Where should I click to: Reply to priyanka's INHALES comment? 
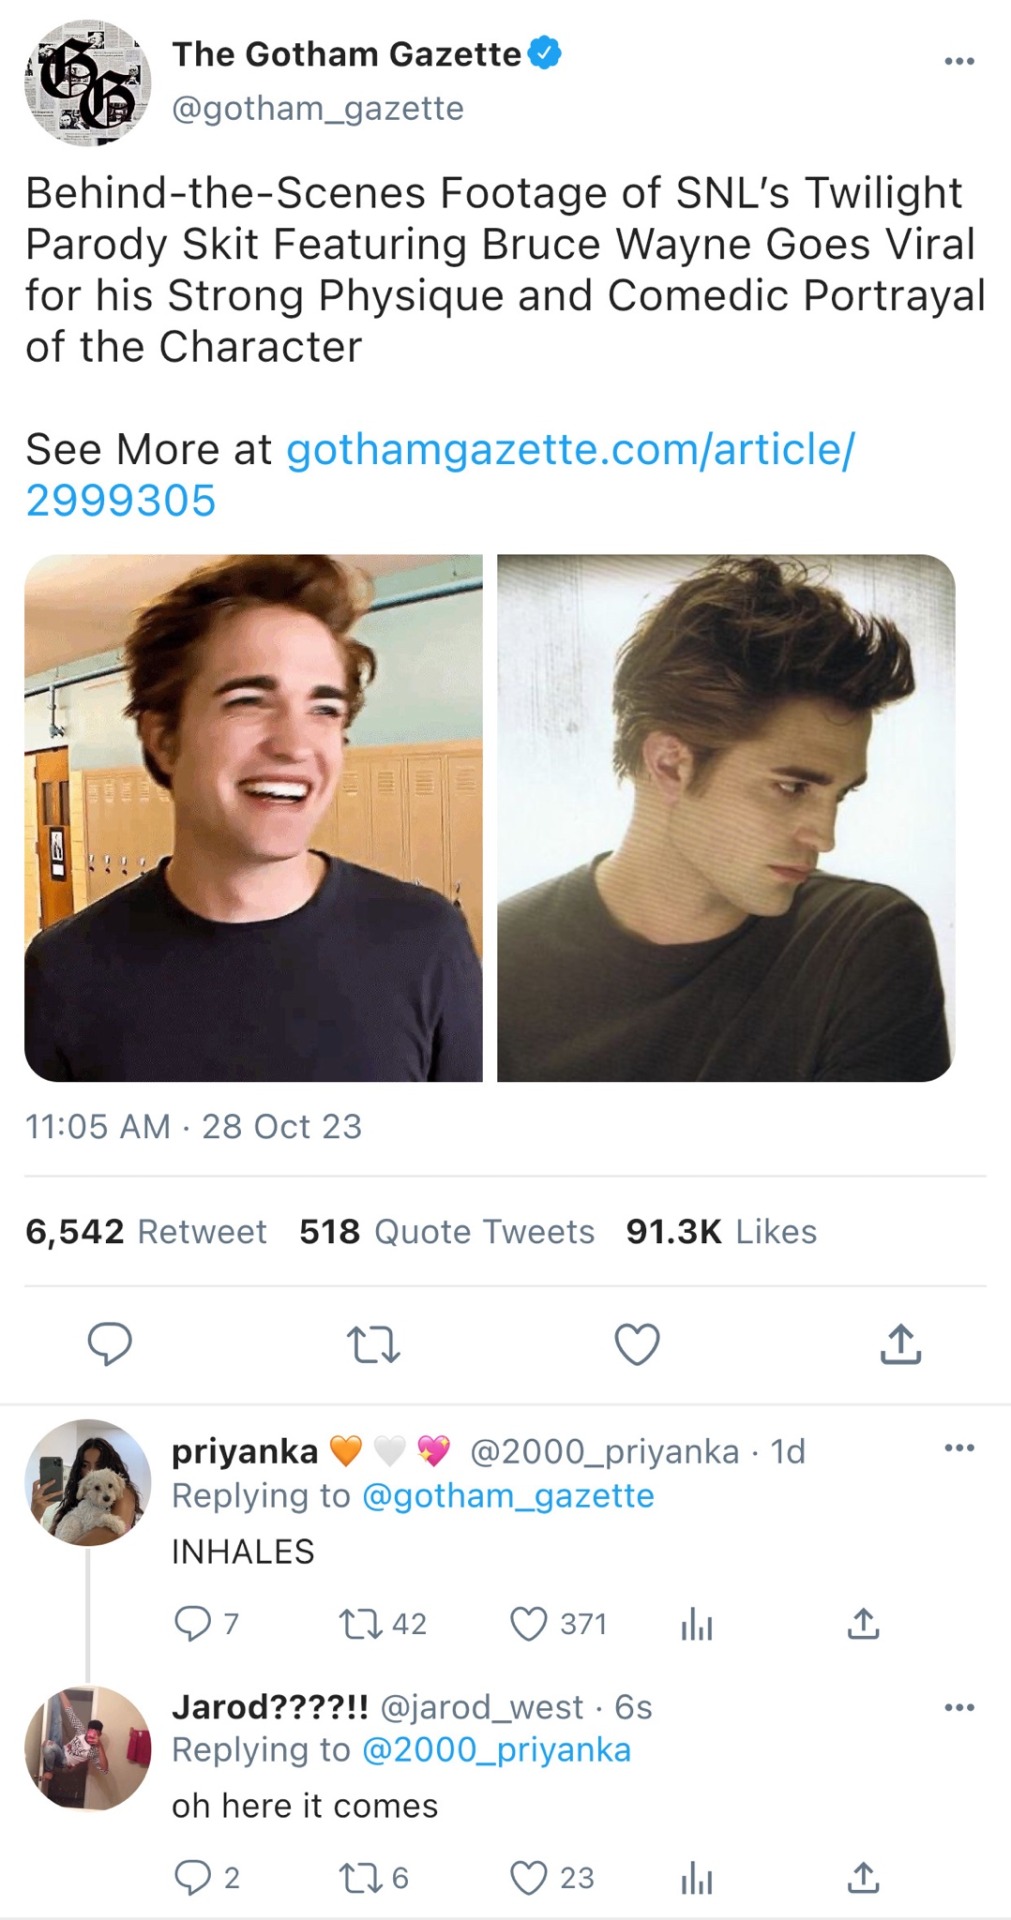pyautogui.click(x=192, y=1624)
